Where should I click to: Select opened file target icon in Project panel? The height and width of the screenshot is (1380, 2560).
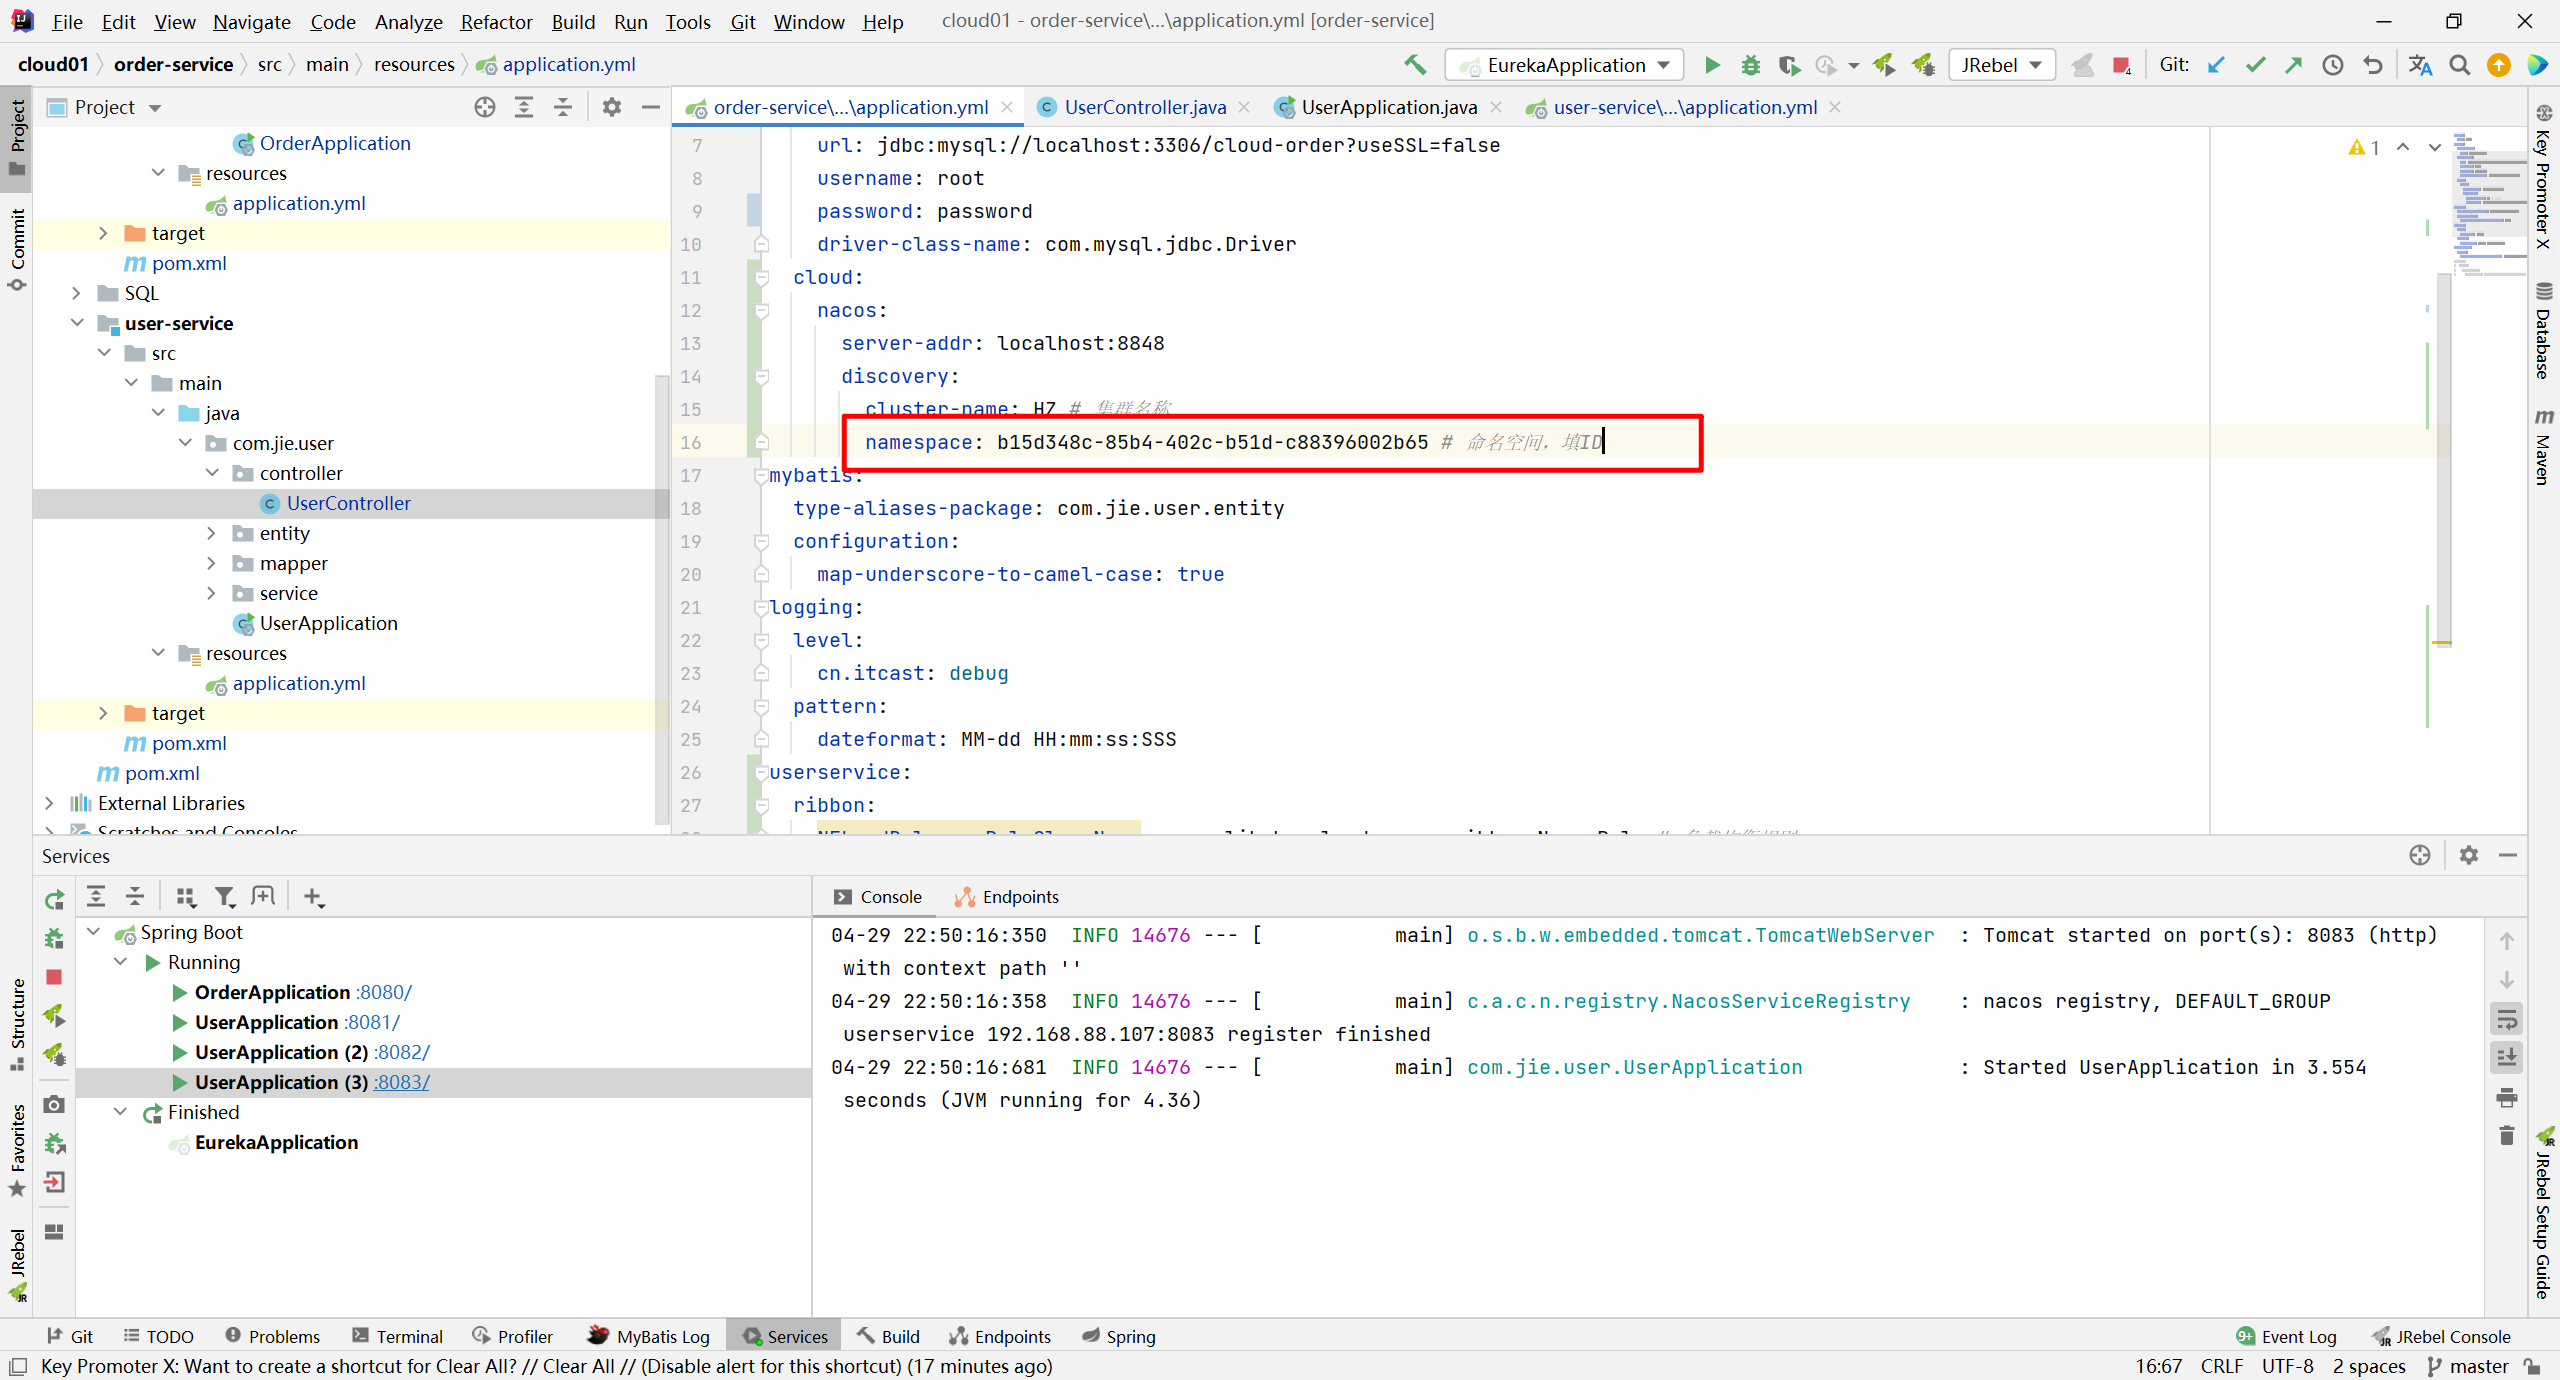[485, 107]
